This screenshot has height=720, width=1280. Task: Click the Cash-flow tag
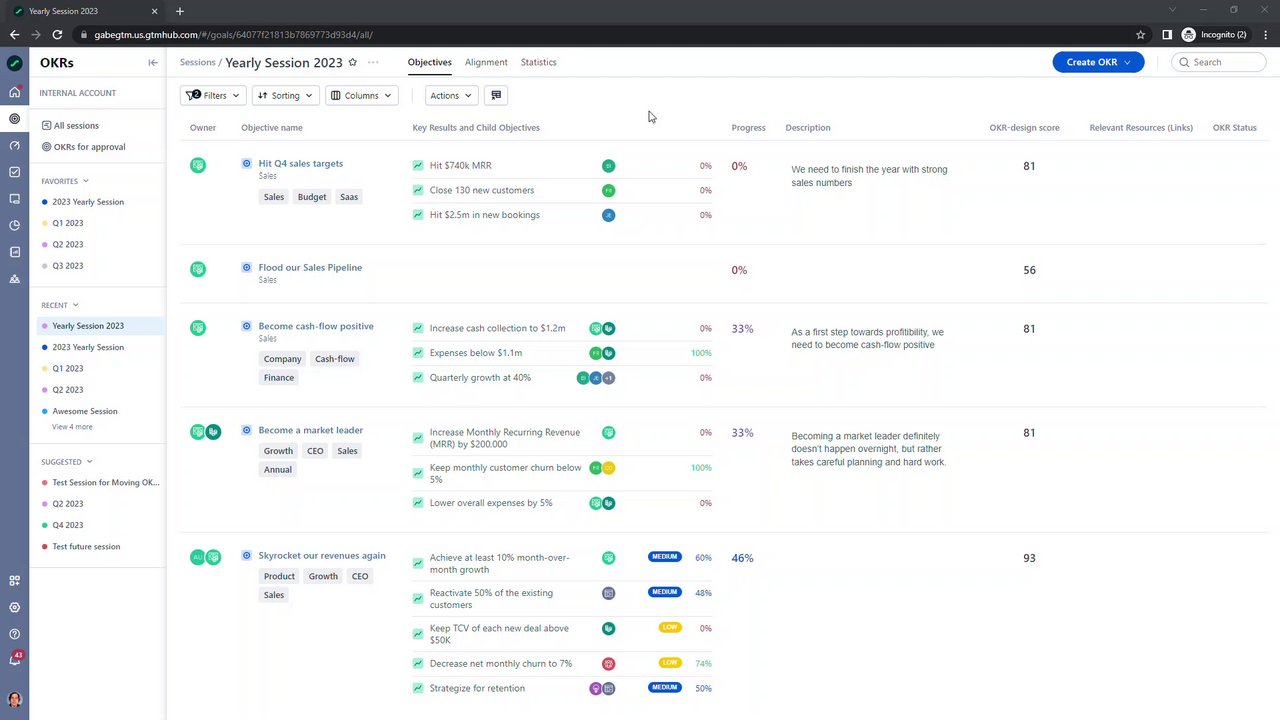pos(335,359)
